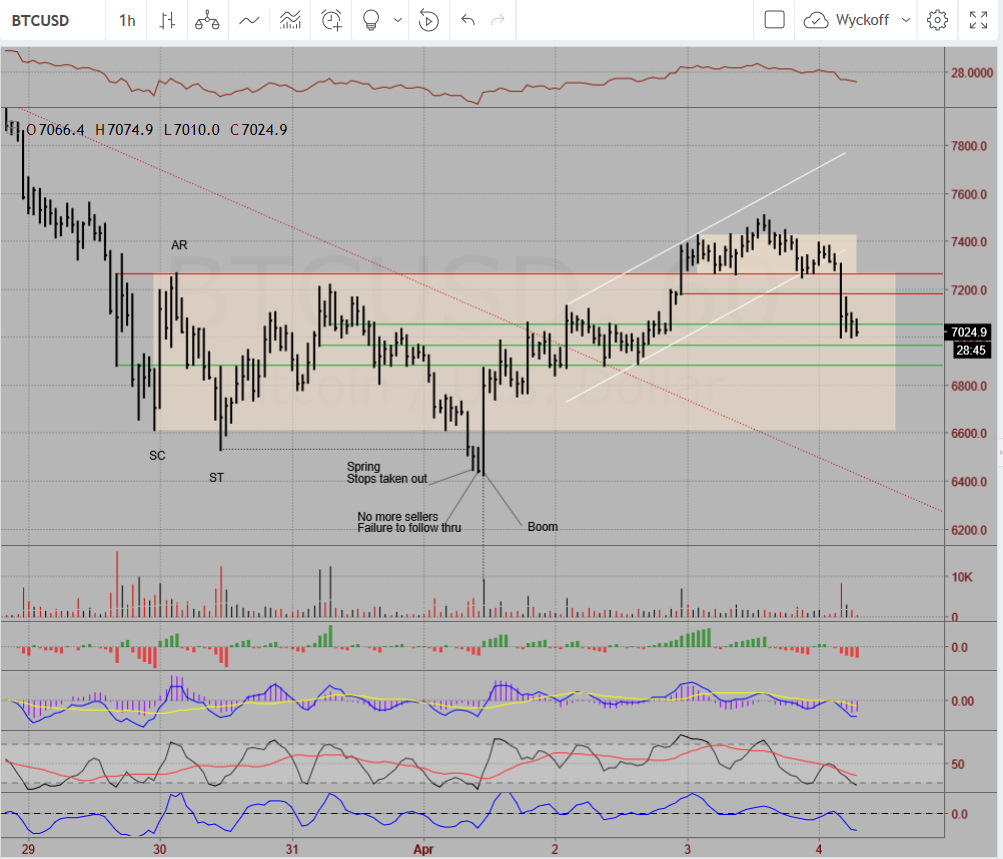Click the redo arrow
Viewport: 1003px width, 859px height.
[x=498, y=20]
